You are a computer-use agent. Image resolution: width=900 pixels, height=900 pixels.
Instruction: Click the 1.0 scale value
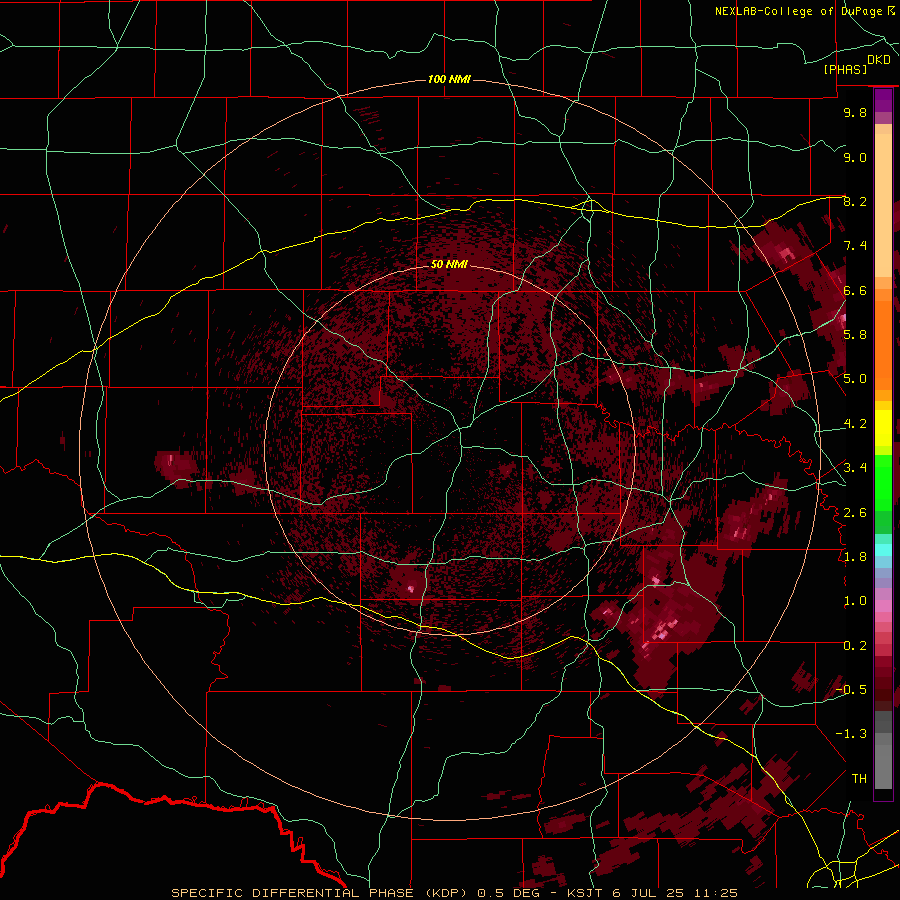click(x=855, y=601)
